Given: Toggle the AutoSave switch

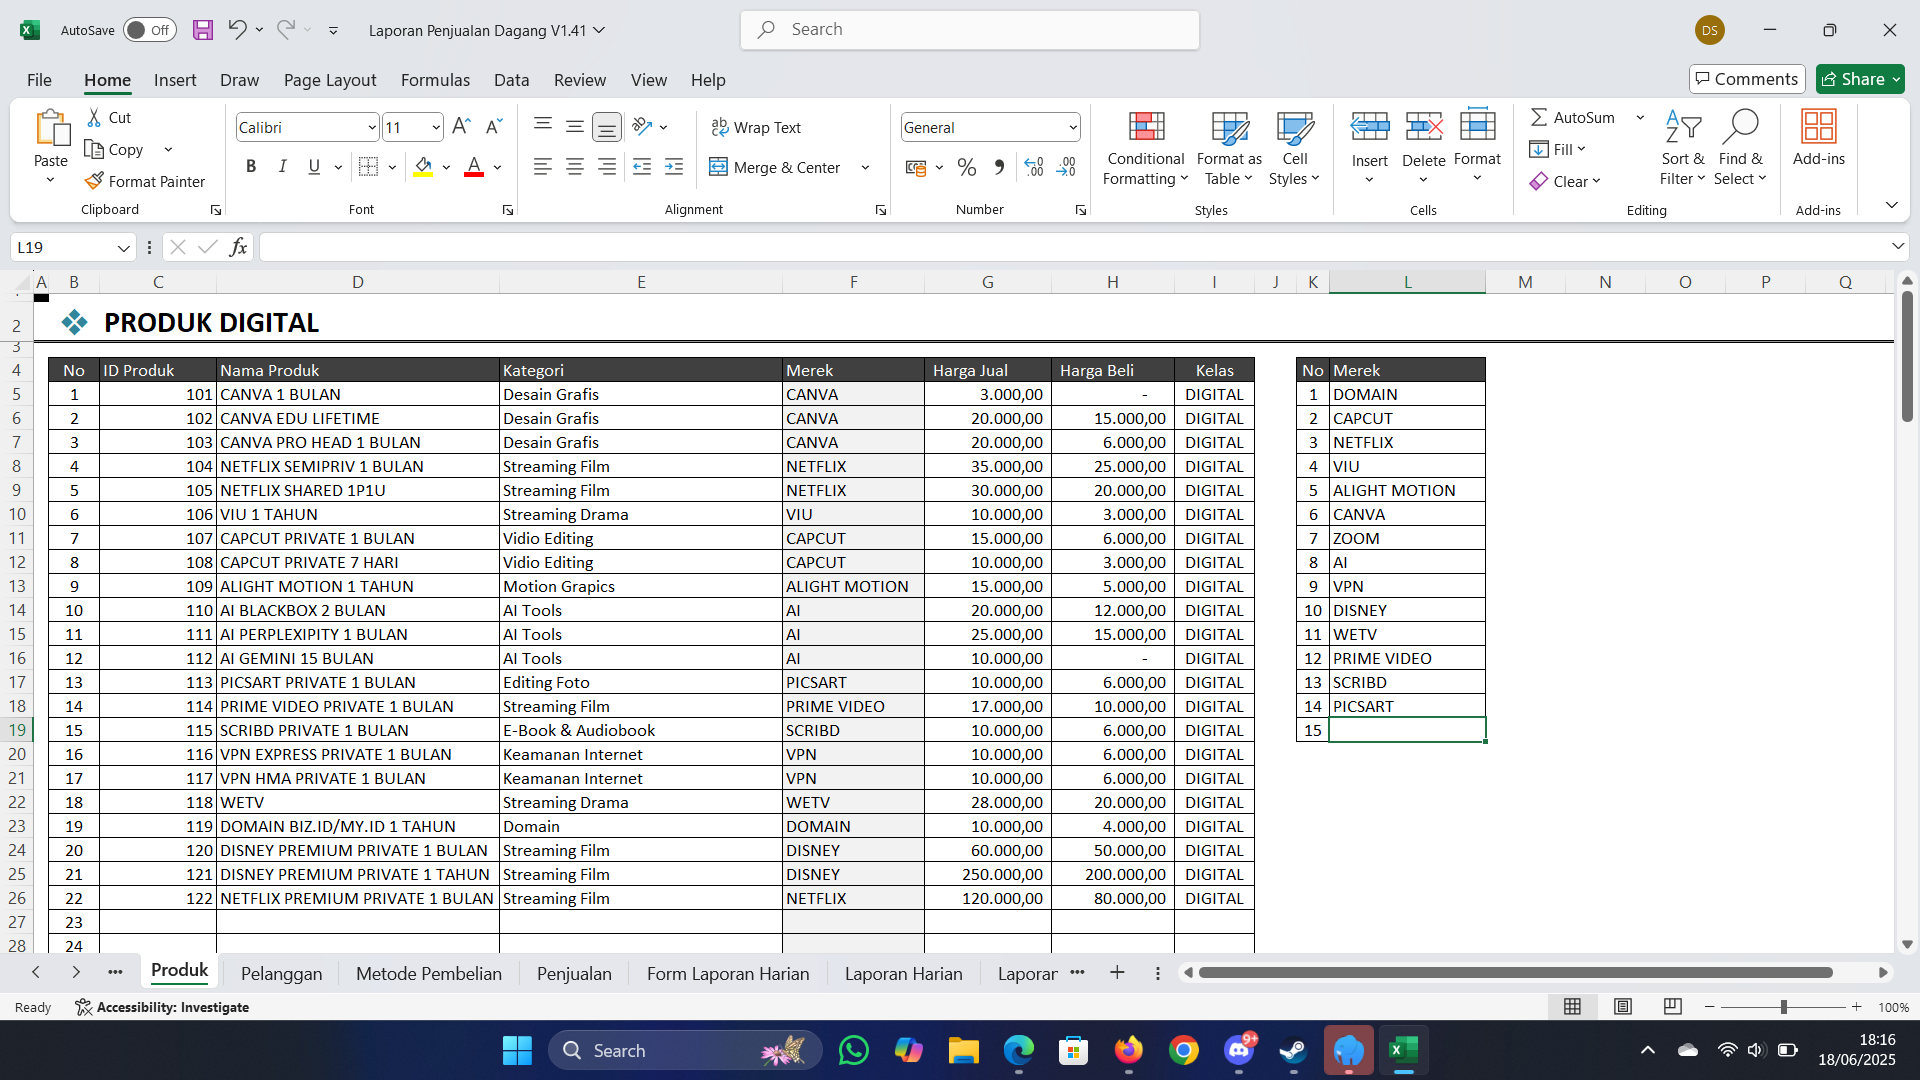Looking at the screenshot, I should [x=150, y=30].
